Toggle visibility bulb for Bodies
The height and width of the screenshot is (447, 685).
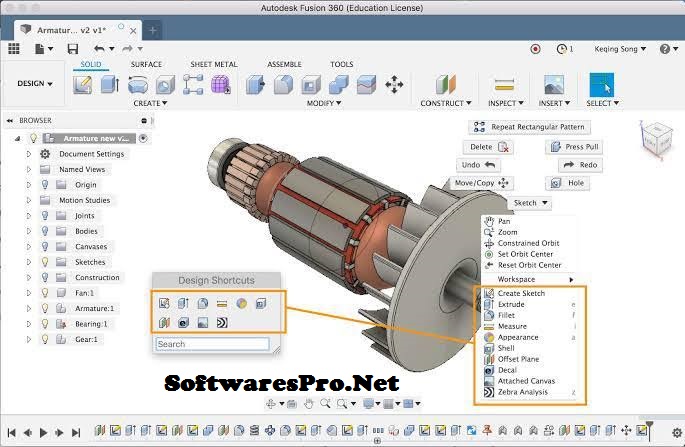click(45, 231)
